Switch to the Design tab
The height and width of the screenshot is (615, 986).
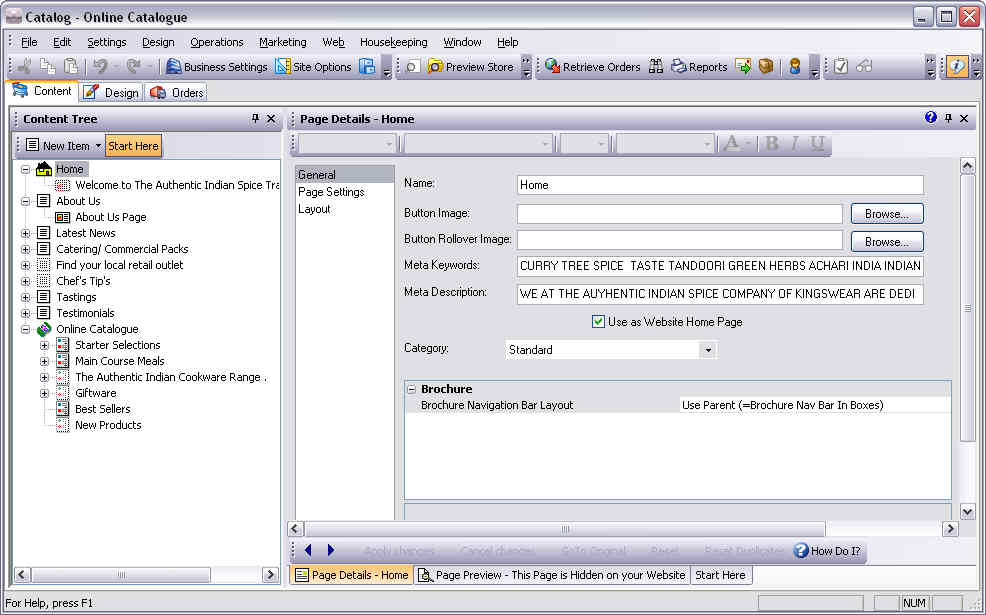[111, 92]
